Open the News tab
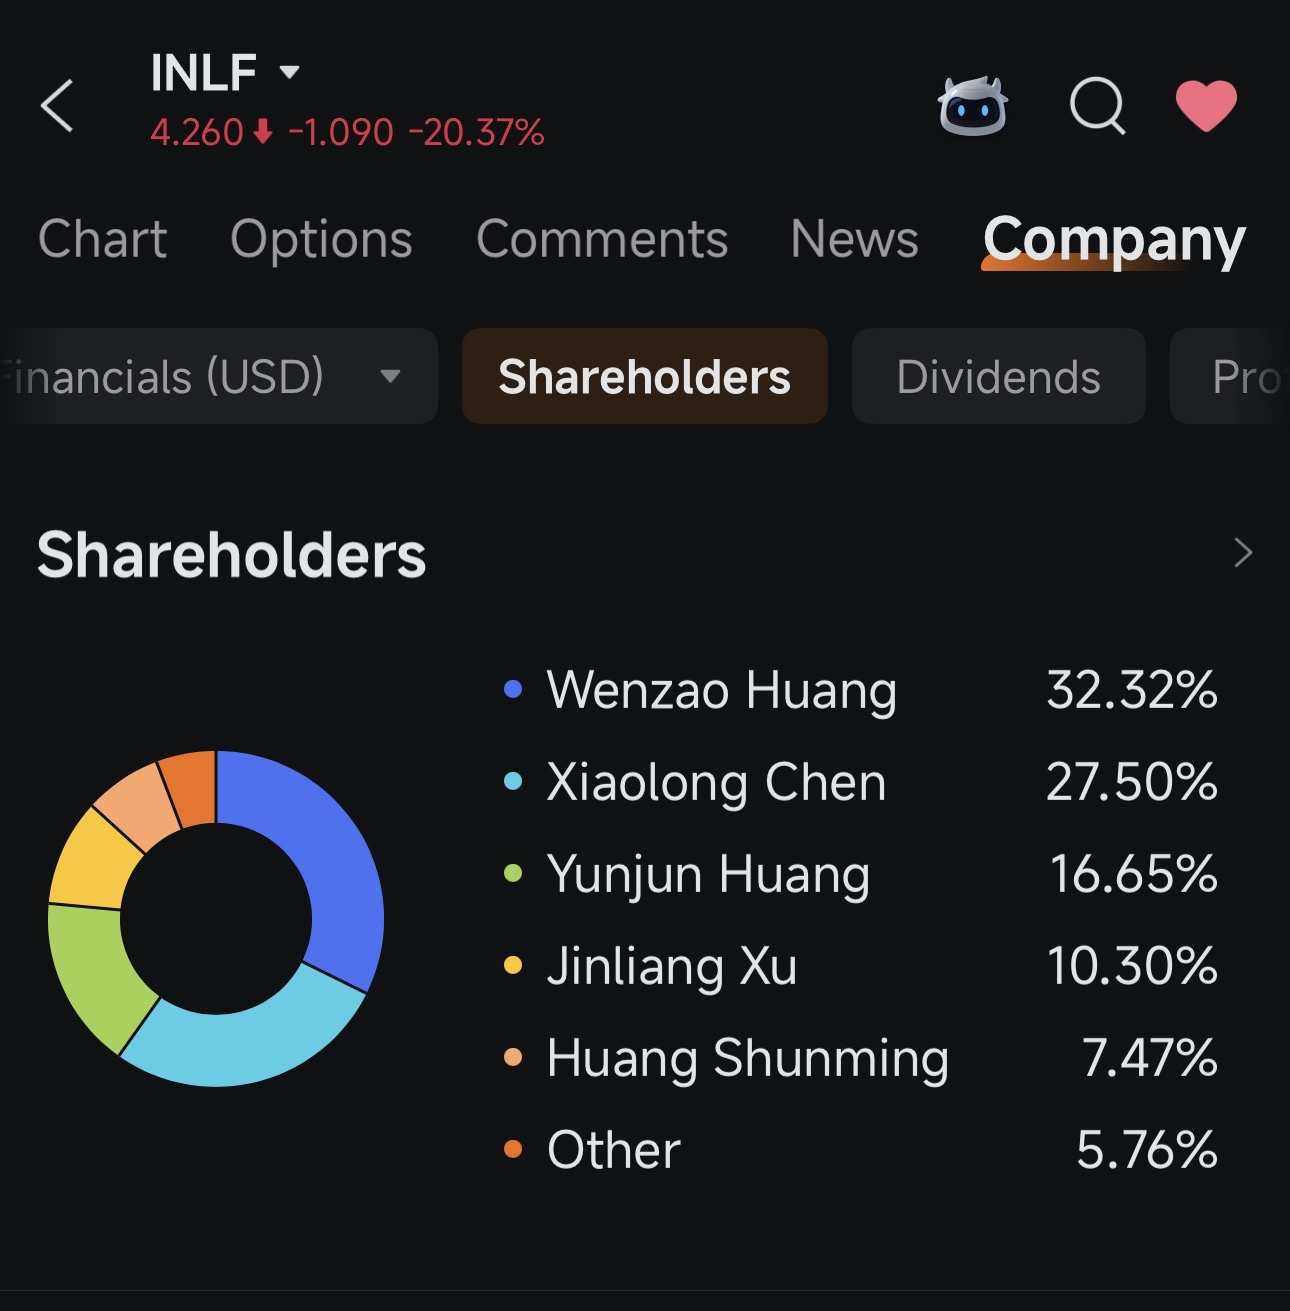Viewport: 1290px width, 1311px height. tap(854, 239)
